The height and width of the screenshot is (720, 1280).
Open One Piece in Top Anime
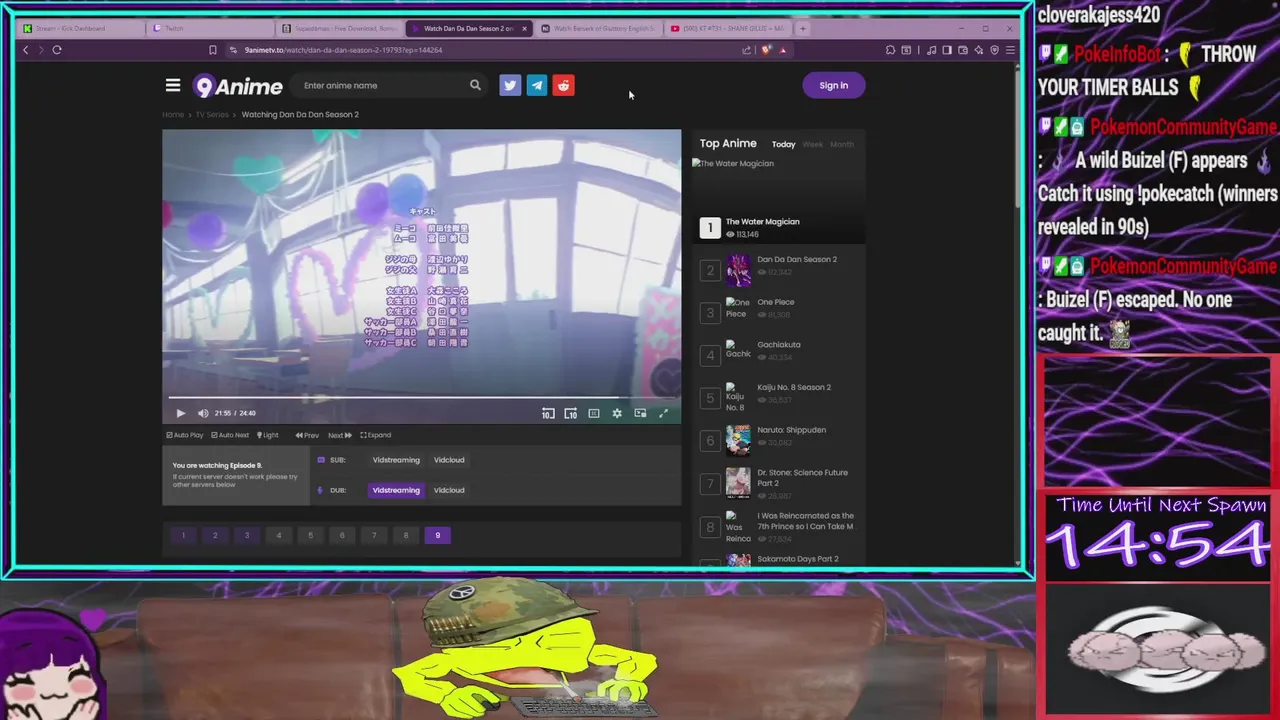click(776, 302)
